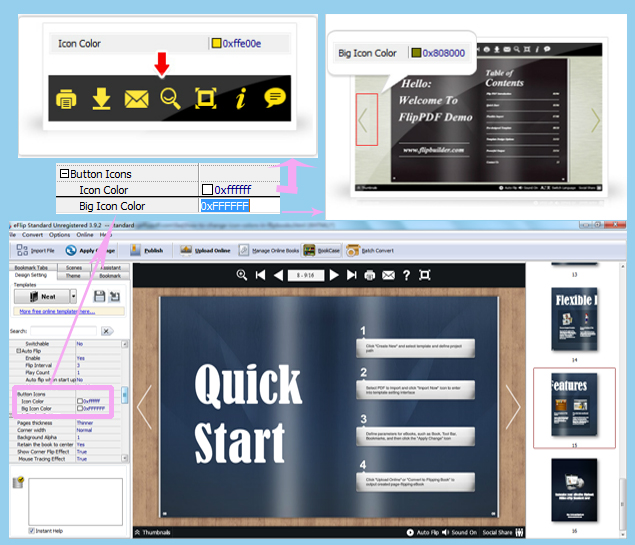Click the yellow italic info icon
This screenshot has height=545, width=635.
tap(241, 98)
